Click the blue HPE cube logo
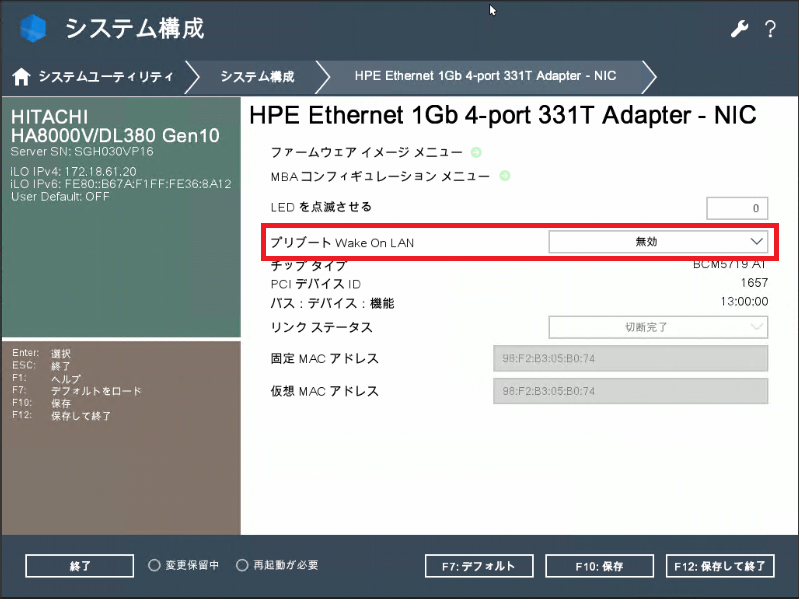Image resolution: width=799 pixels, height=599 pixels. 33,28
